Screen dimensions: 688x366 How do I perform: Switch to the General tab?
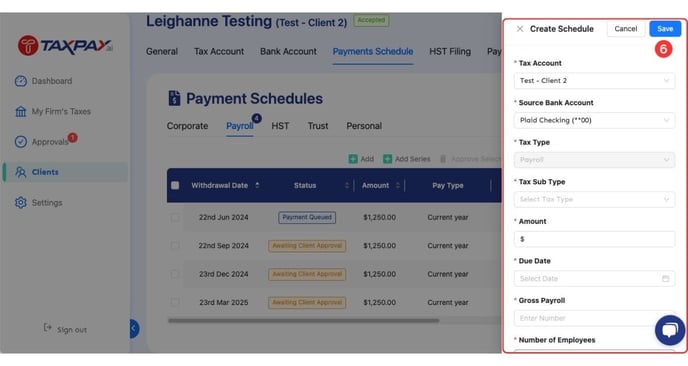coord(162,51)
